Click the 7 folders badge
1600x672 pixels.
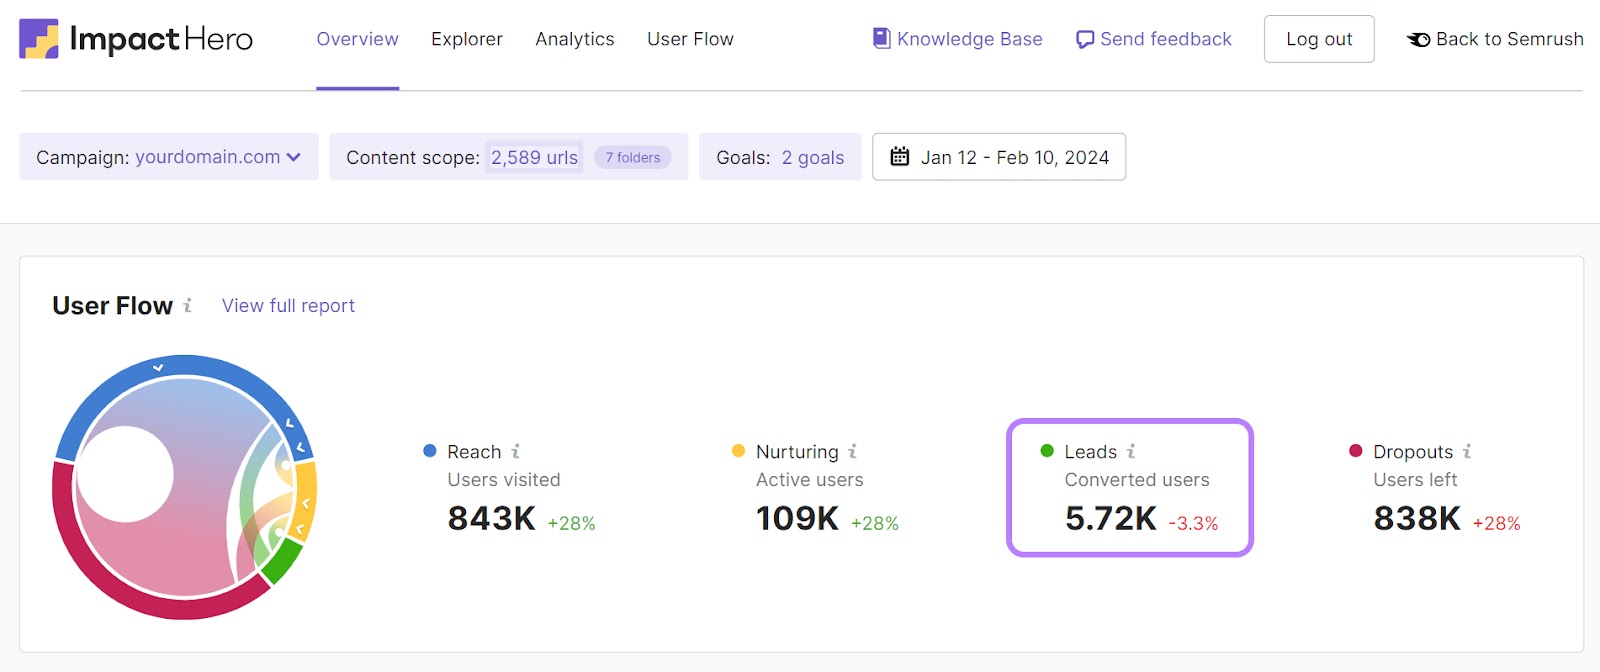pos(633,157)
